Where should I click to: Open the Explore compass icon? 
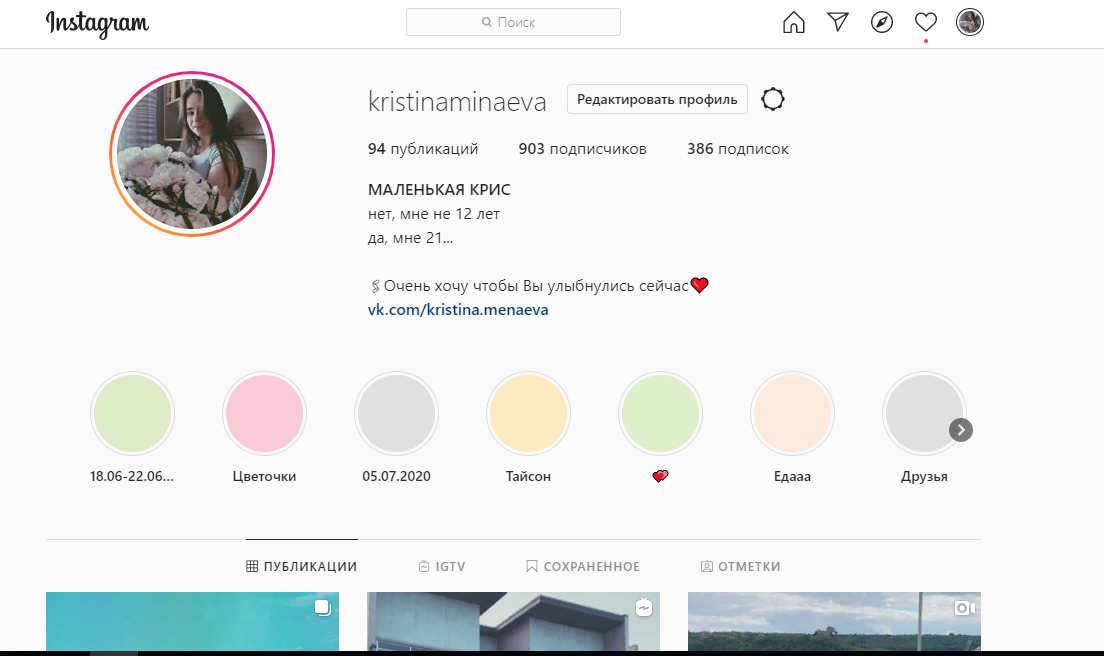click(x=882, y=22)
